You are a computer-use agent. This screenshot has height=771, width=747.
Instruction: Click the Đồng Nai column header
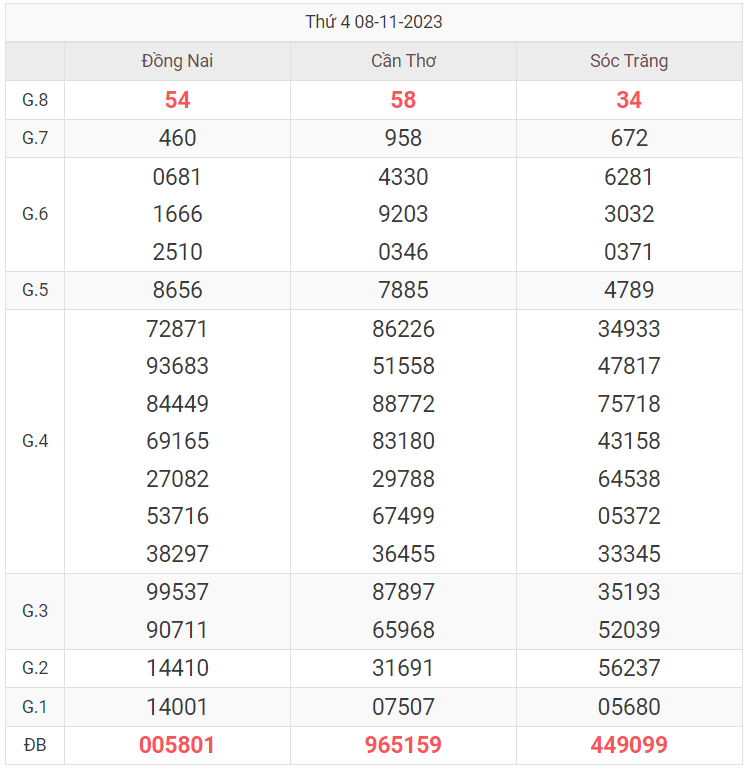pyautogui.click(x=177, y=61)
